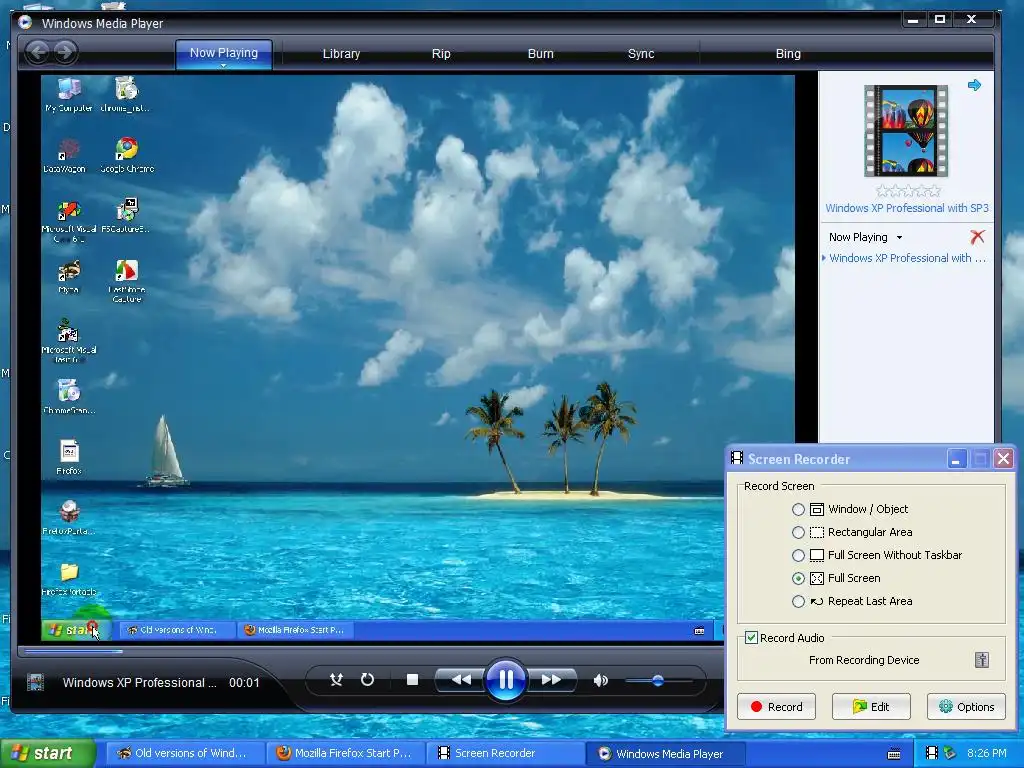Switch to the Burn tab
The height and width of the screenshot is (768, 1024).
[540, 54]
